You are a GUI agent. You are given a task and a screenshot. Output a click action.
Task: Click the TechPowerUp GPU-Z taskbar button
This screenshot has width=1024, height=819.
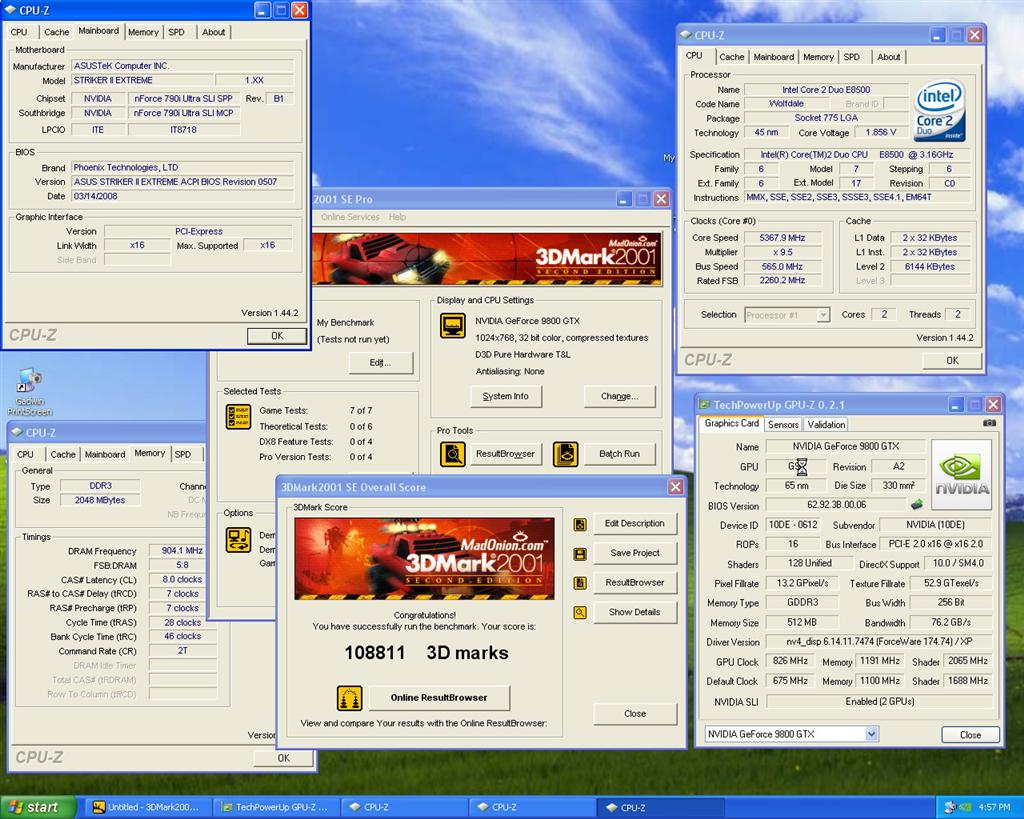[x=278, y=807]
